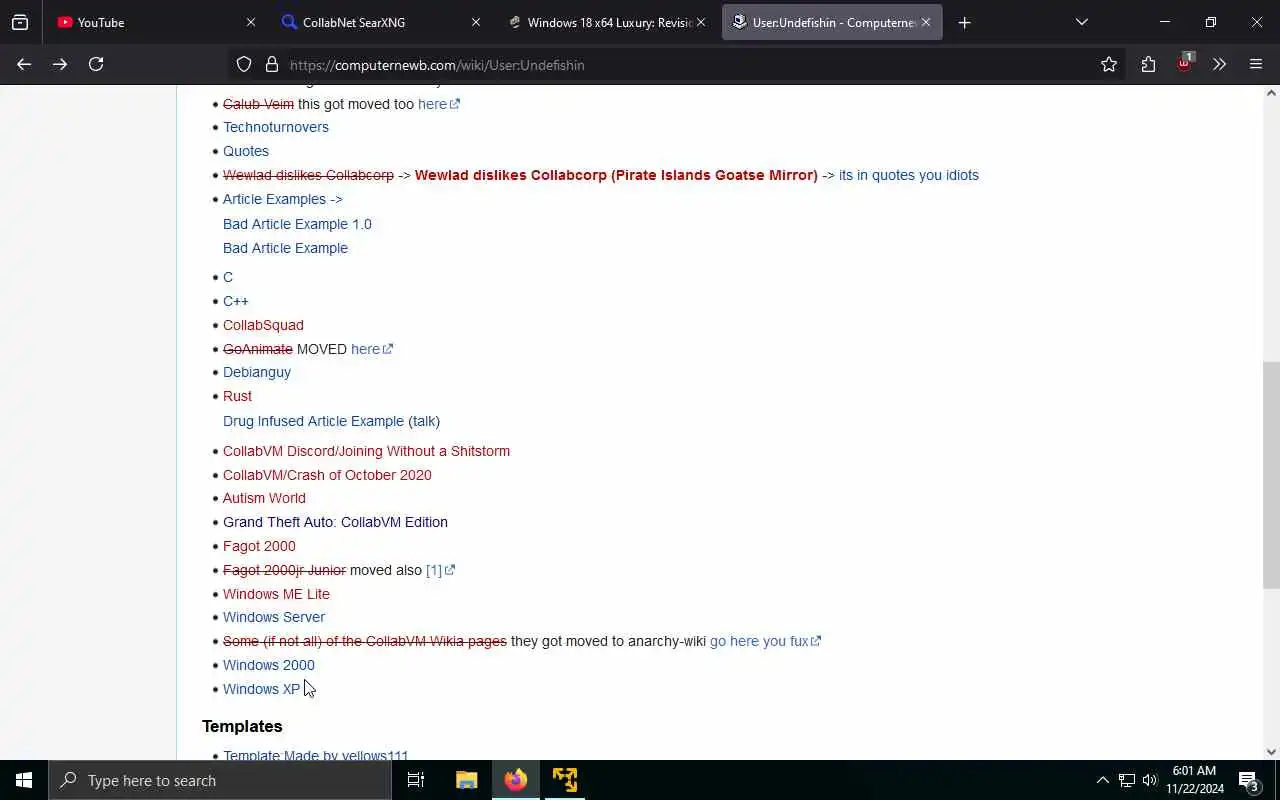Open Task View on the taskbar
The image size is (1280, 800).
(x=416, y=780)
